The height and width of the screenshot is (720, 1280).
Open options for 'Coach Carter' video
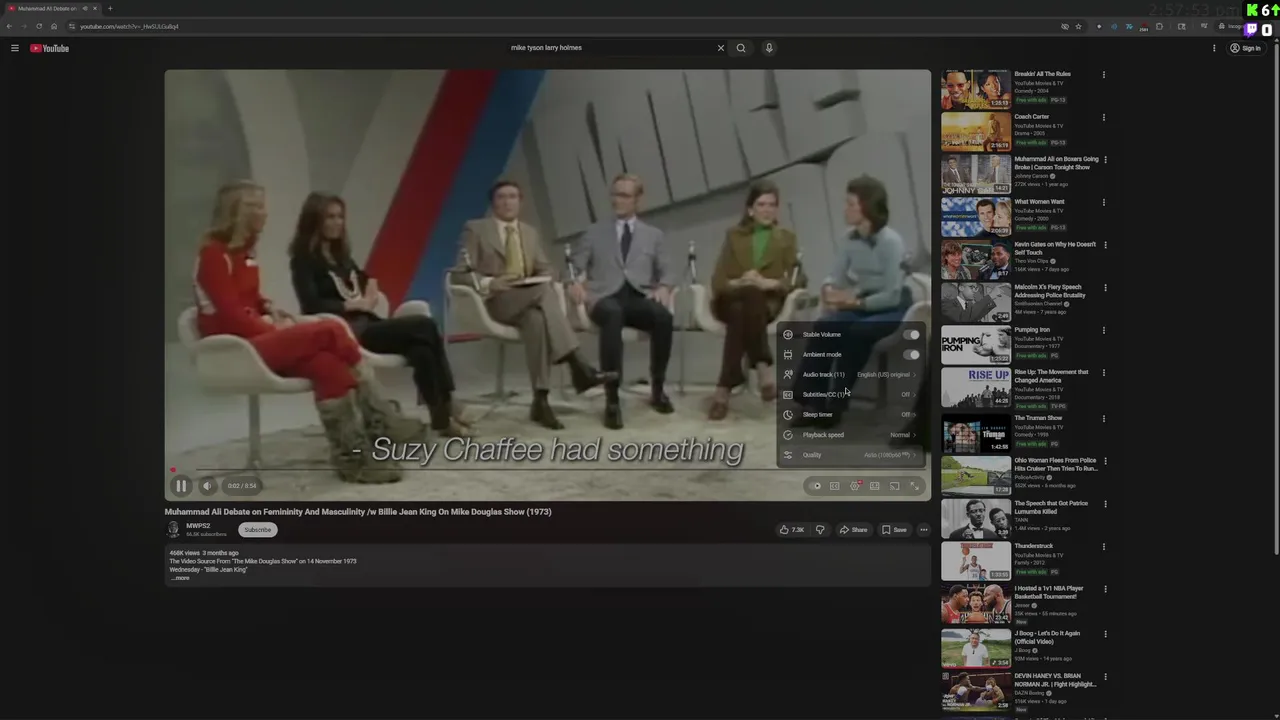(x=1104, y=118)
